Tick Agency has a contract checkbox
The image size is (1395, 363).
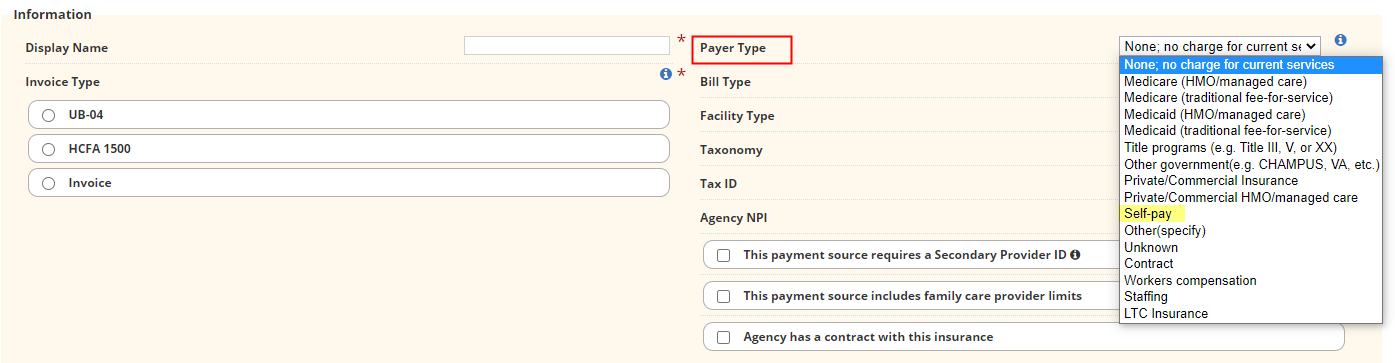coord(724,337)
